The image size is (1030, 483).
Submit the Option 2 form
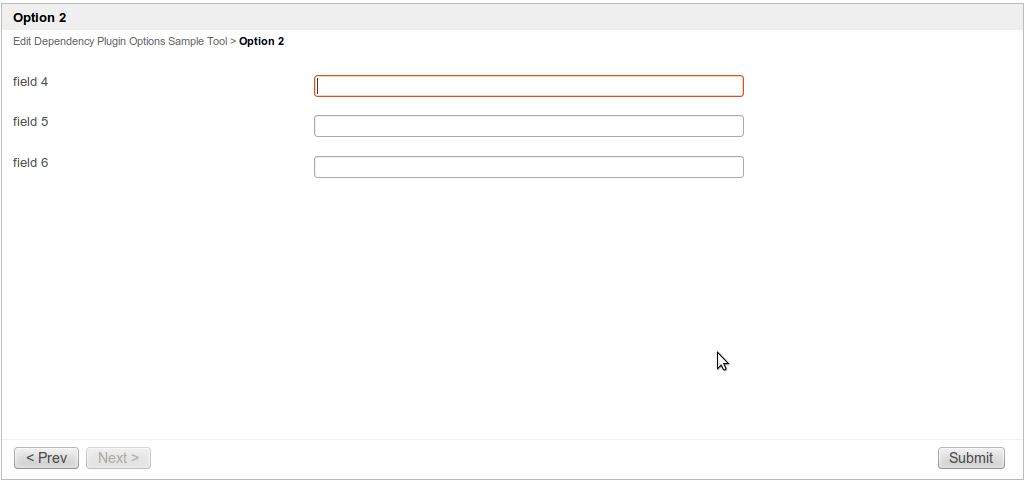coord(971,458)
